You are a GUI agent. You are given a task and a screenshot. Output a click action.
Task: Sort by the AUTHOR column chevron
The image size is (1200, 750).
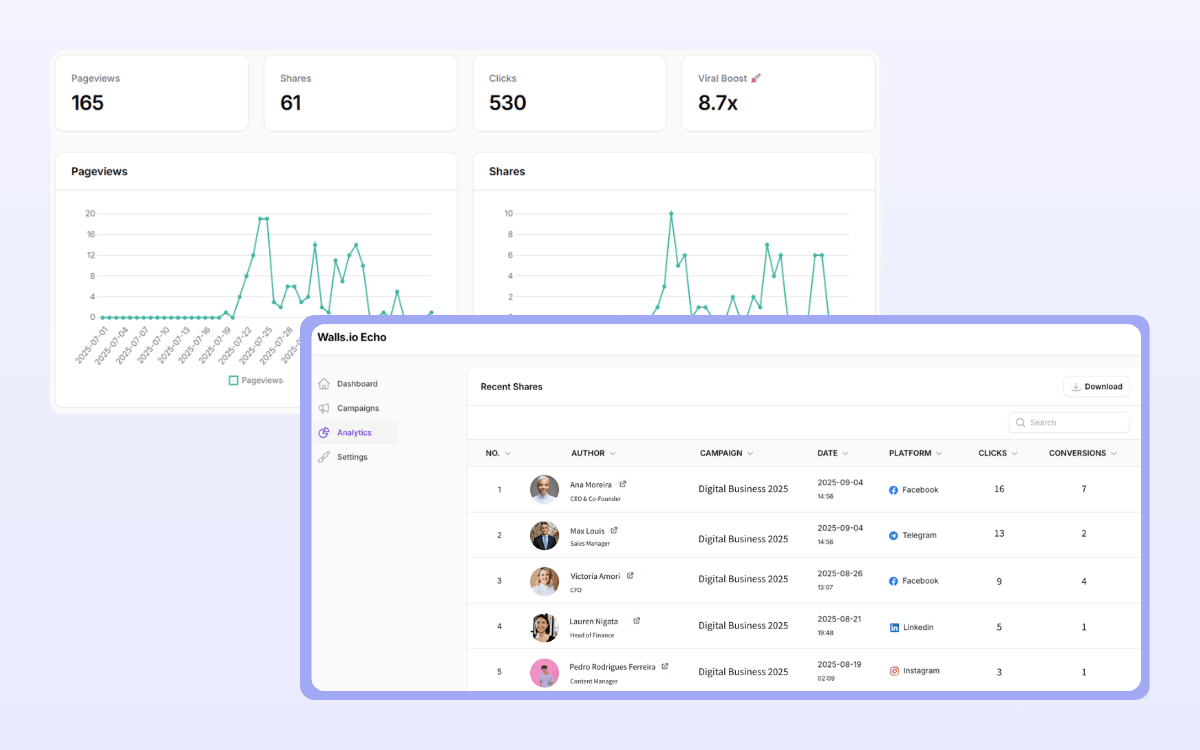[x=613, y=454]
